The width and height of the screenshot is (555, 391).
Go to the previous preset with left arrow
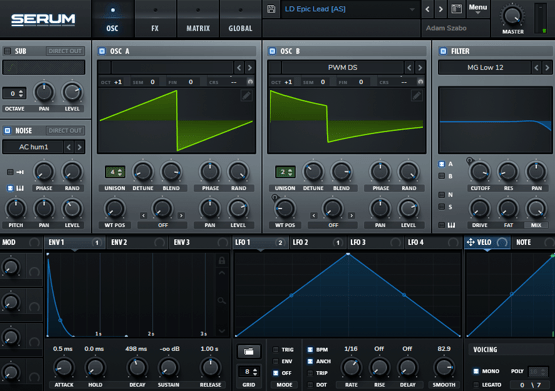(x=428, y=9)
